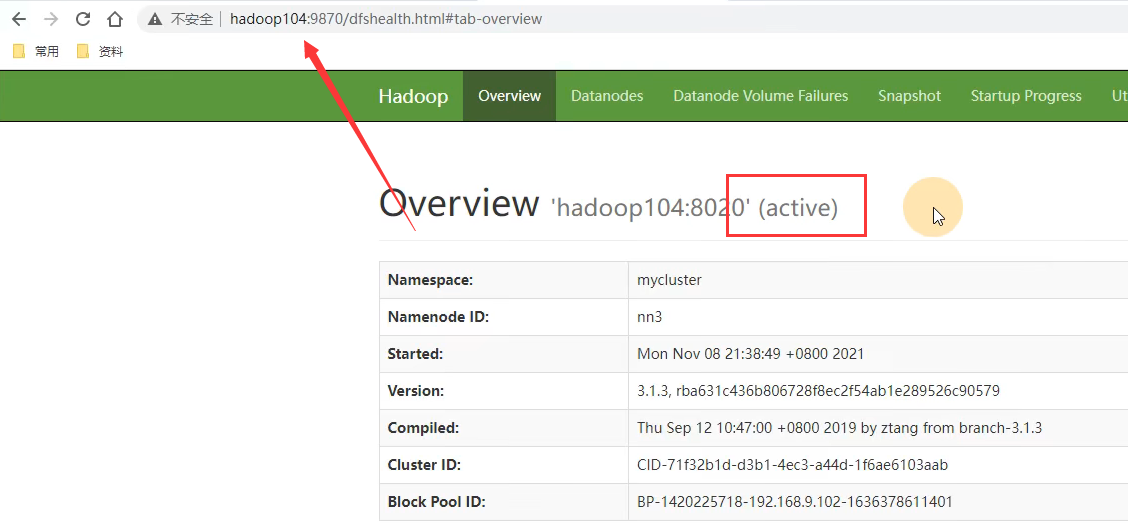Image resolution: width=1128 pixels, height=523 pixels.
Task: Click the Cluster ID value
Action: 792,465
